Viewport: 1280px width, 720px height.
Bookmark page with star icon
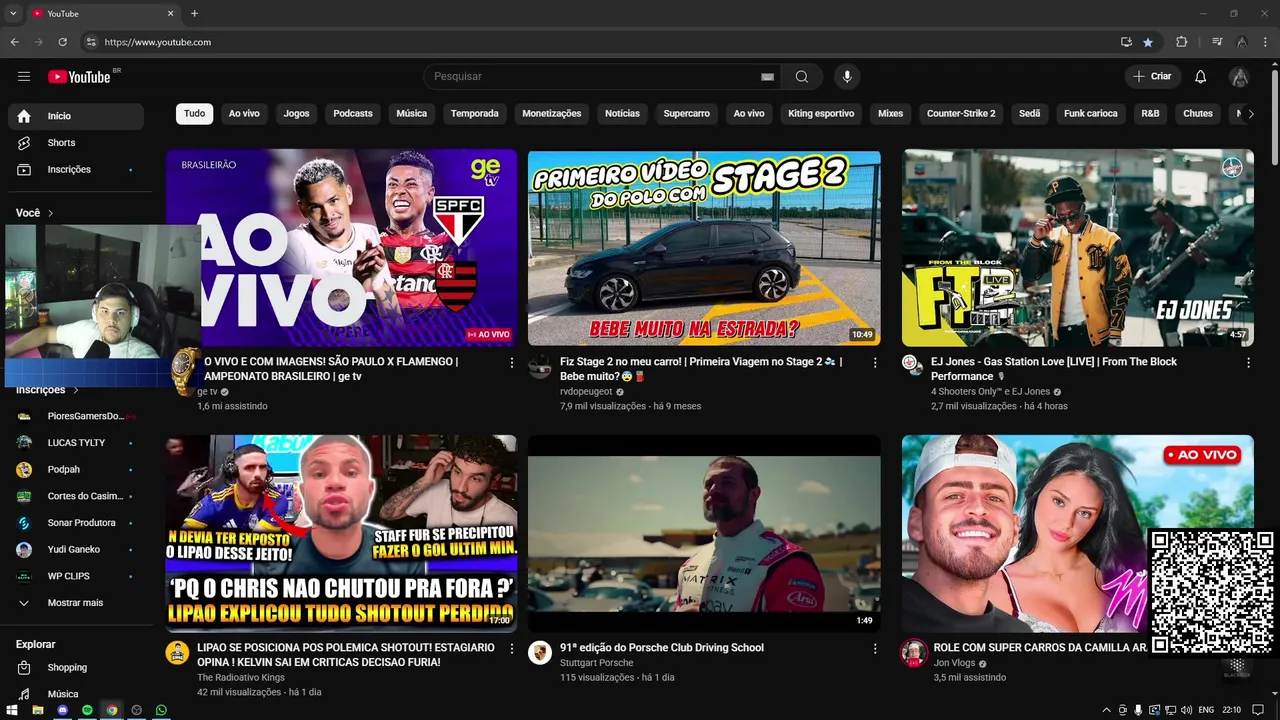pos(1148,42)
